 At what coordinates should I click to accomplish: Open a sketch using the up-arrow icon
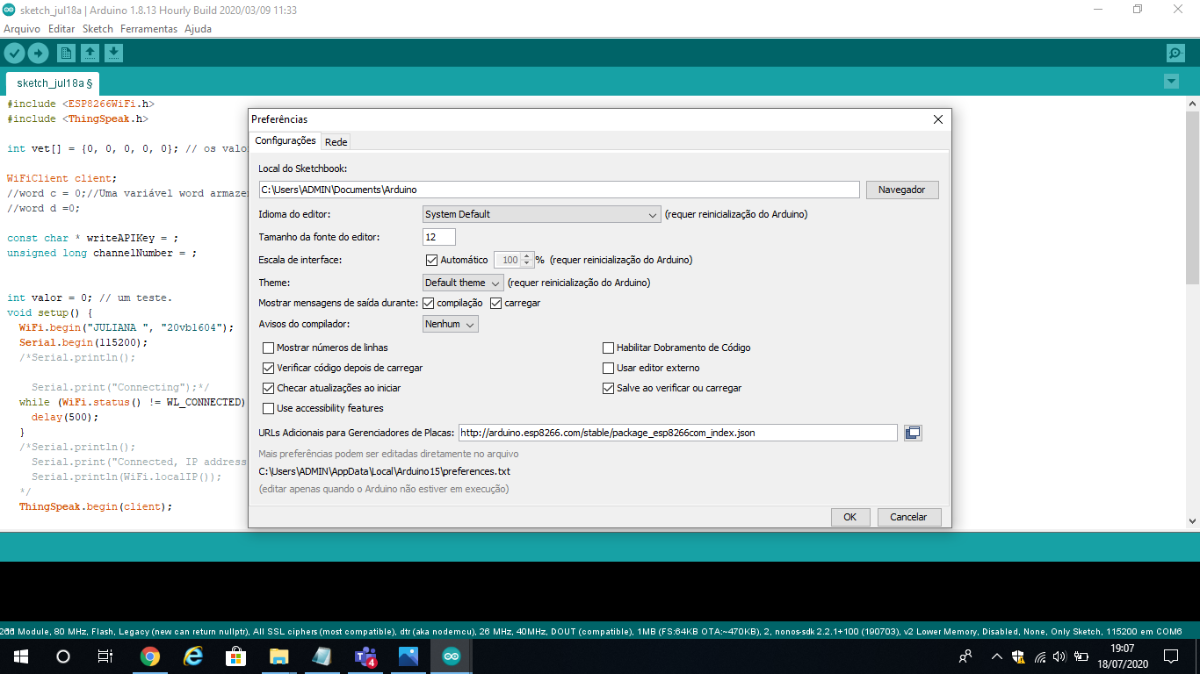pos(90,53)
